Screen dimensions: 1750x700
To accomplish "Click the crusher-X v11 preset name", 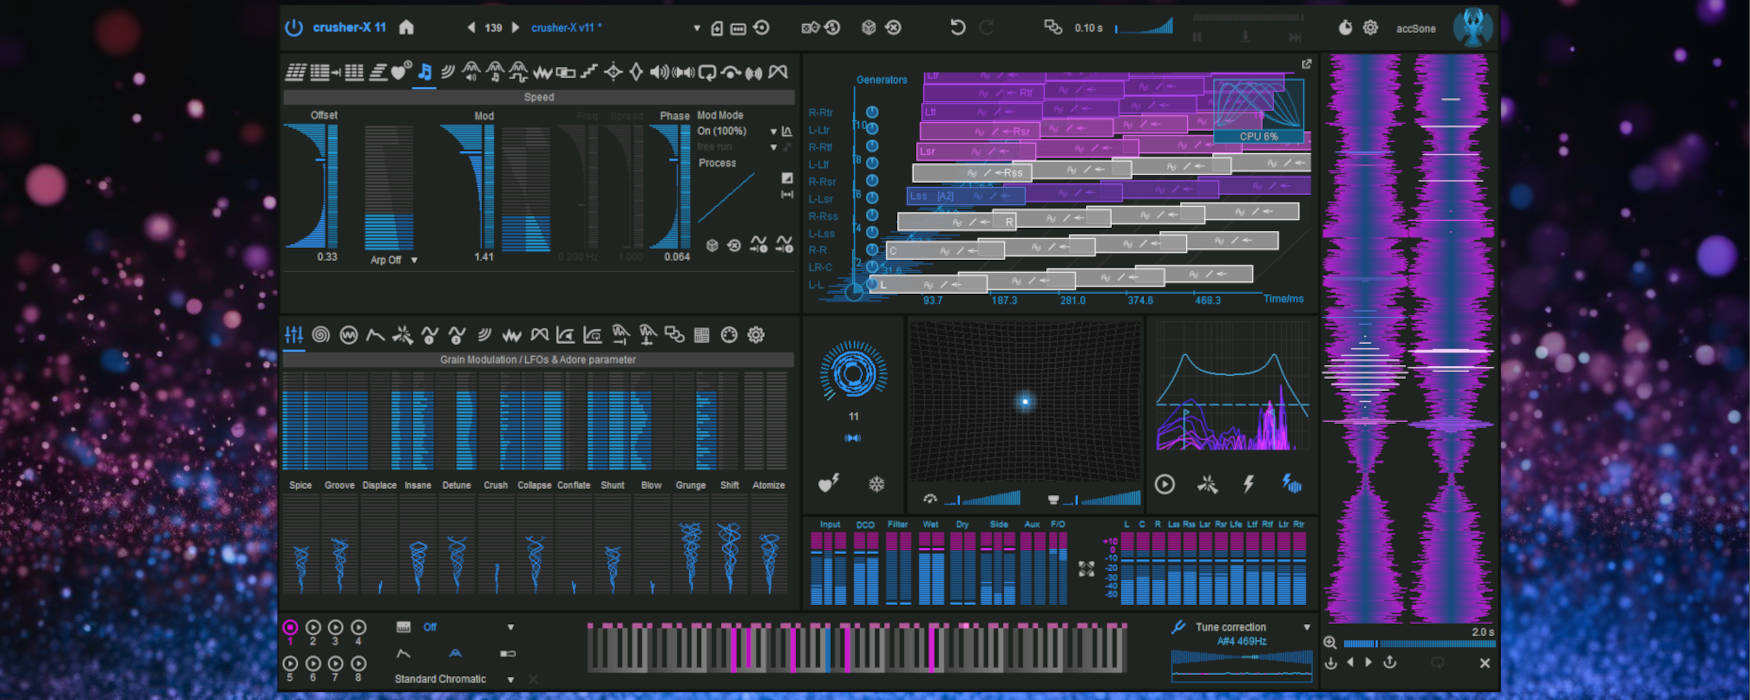I will (x=566, y=28).
